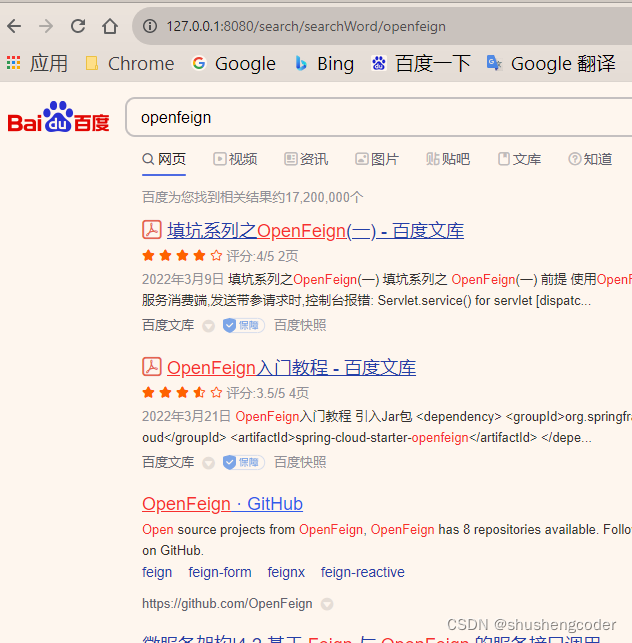This screenshot has width=632, height=643.
Task: Go to the browser home page icon
Action: pos(110,26)
